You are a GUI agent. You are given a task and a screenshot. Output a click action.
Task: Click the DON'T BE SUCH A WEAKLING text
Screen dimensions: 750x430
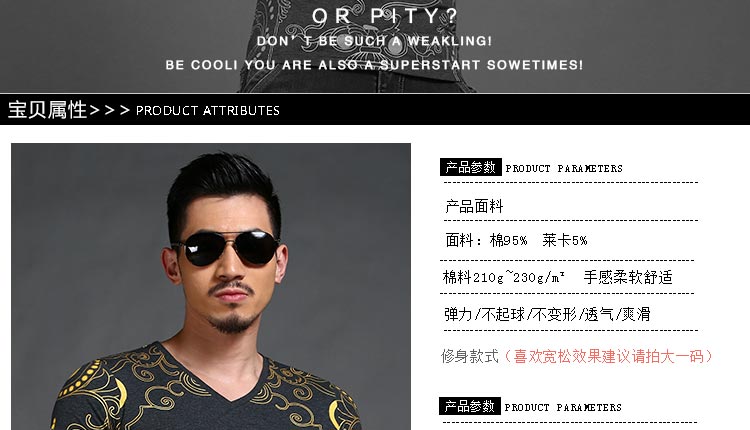point(374,41)
